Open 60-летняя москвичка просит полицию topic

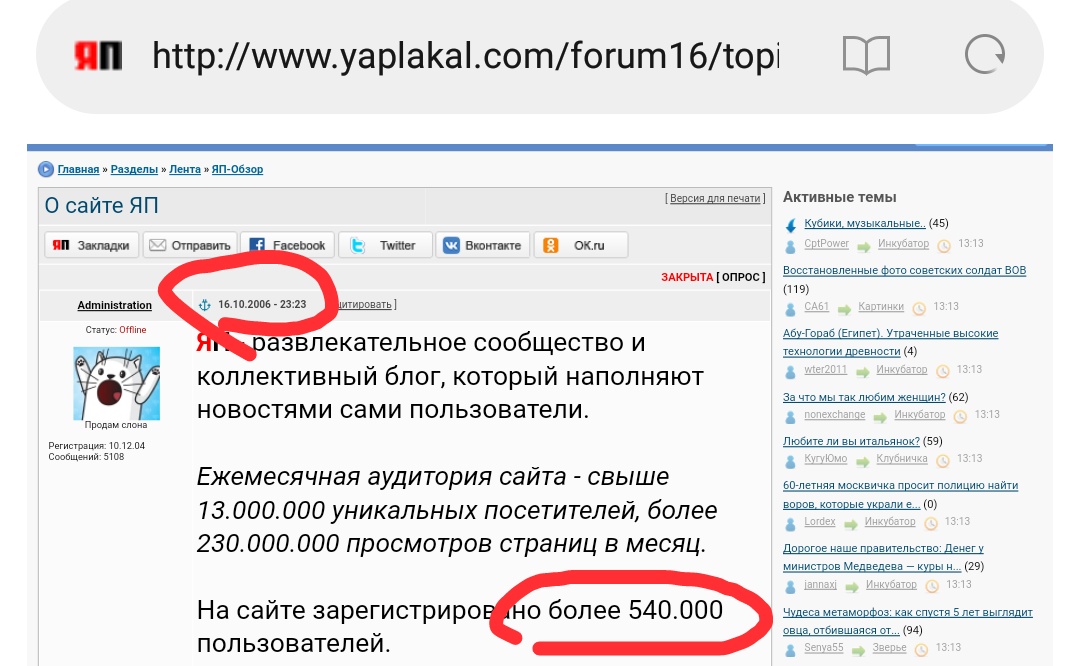click(900, 494)
